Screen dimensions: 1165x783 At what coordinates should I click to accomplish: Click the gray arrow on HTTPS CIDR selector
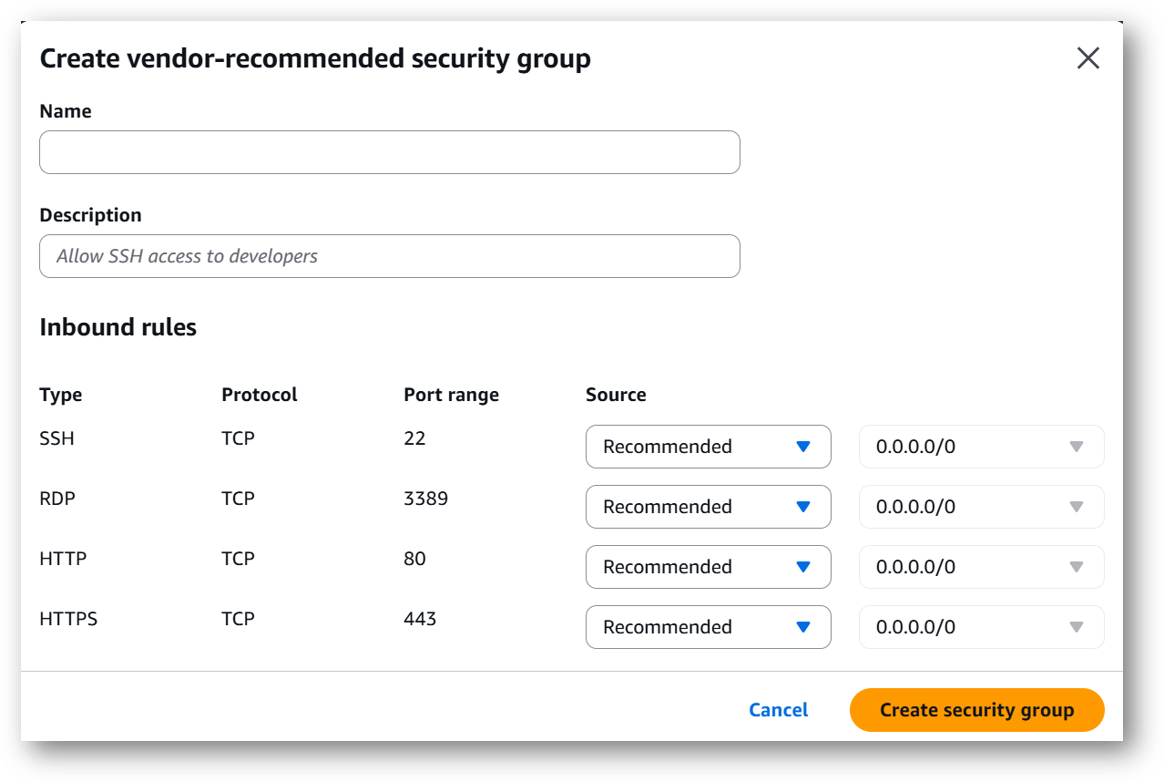coord(1077,627)
